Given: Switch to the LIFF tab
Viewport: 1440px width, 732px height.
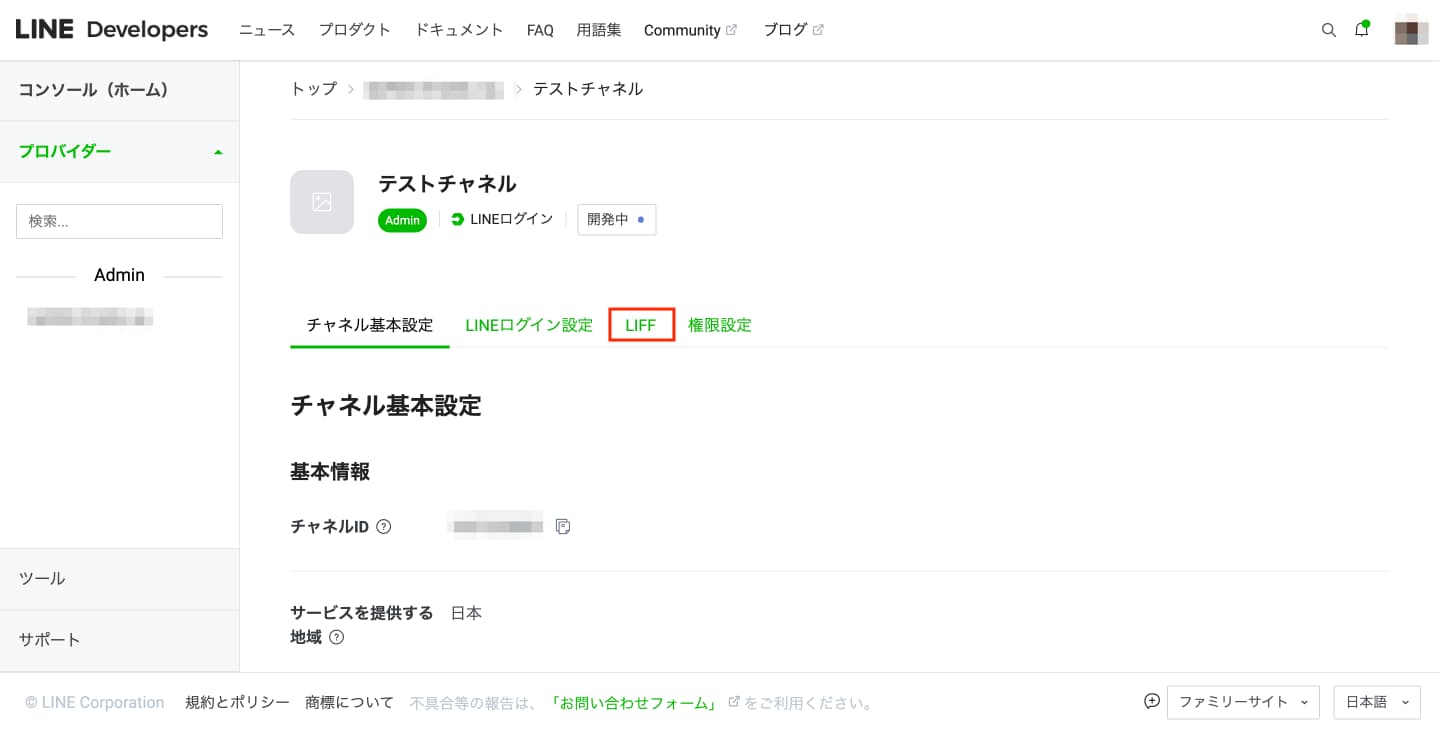Looking at the screenshot, I should tap(641, 325).
